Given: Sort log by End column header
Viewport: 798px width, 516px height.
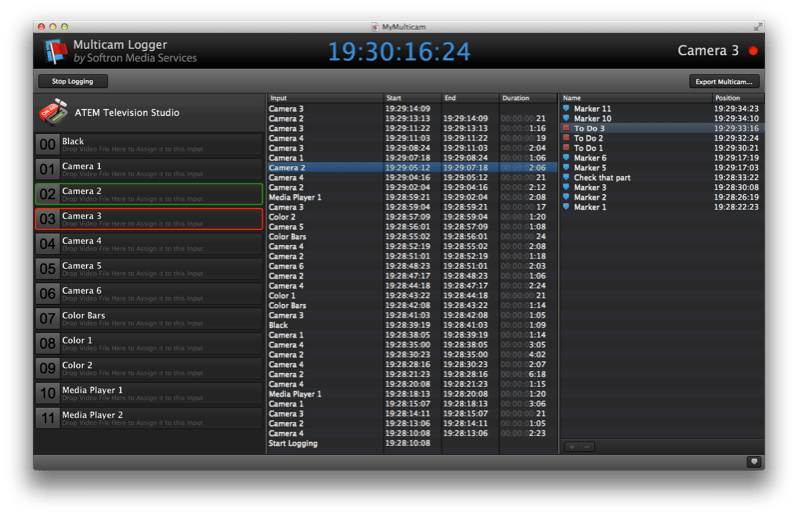Looking at the screenshot, I should click(x=470, y=98).
